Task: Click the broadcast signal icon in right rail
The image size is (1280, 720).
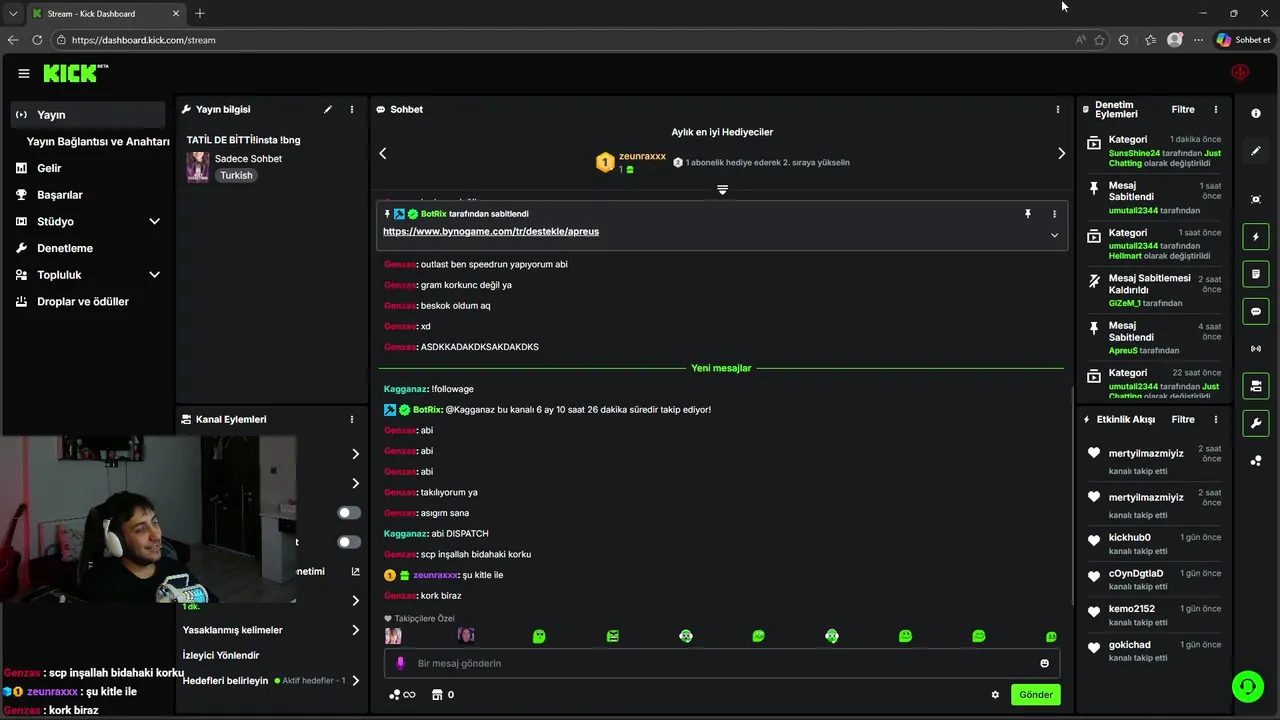Action: point(1256,348)
